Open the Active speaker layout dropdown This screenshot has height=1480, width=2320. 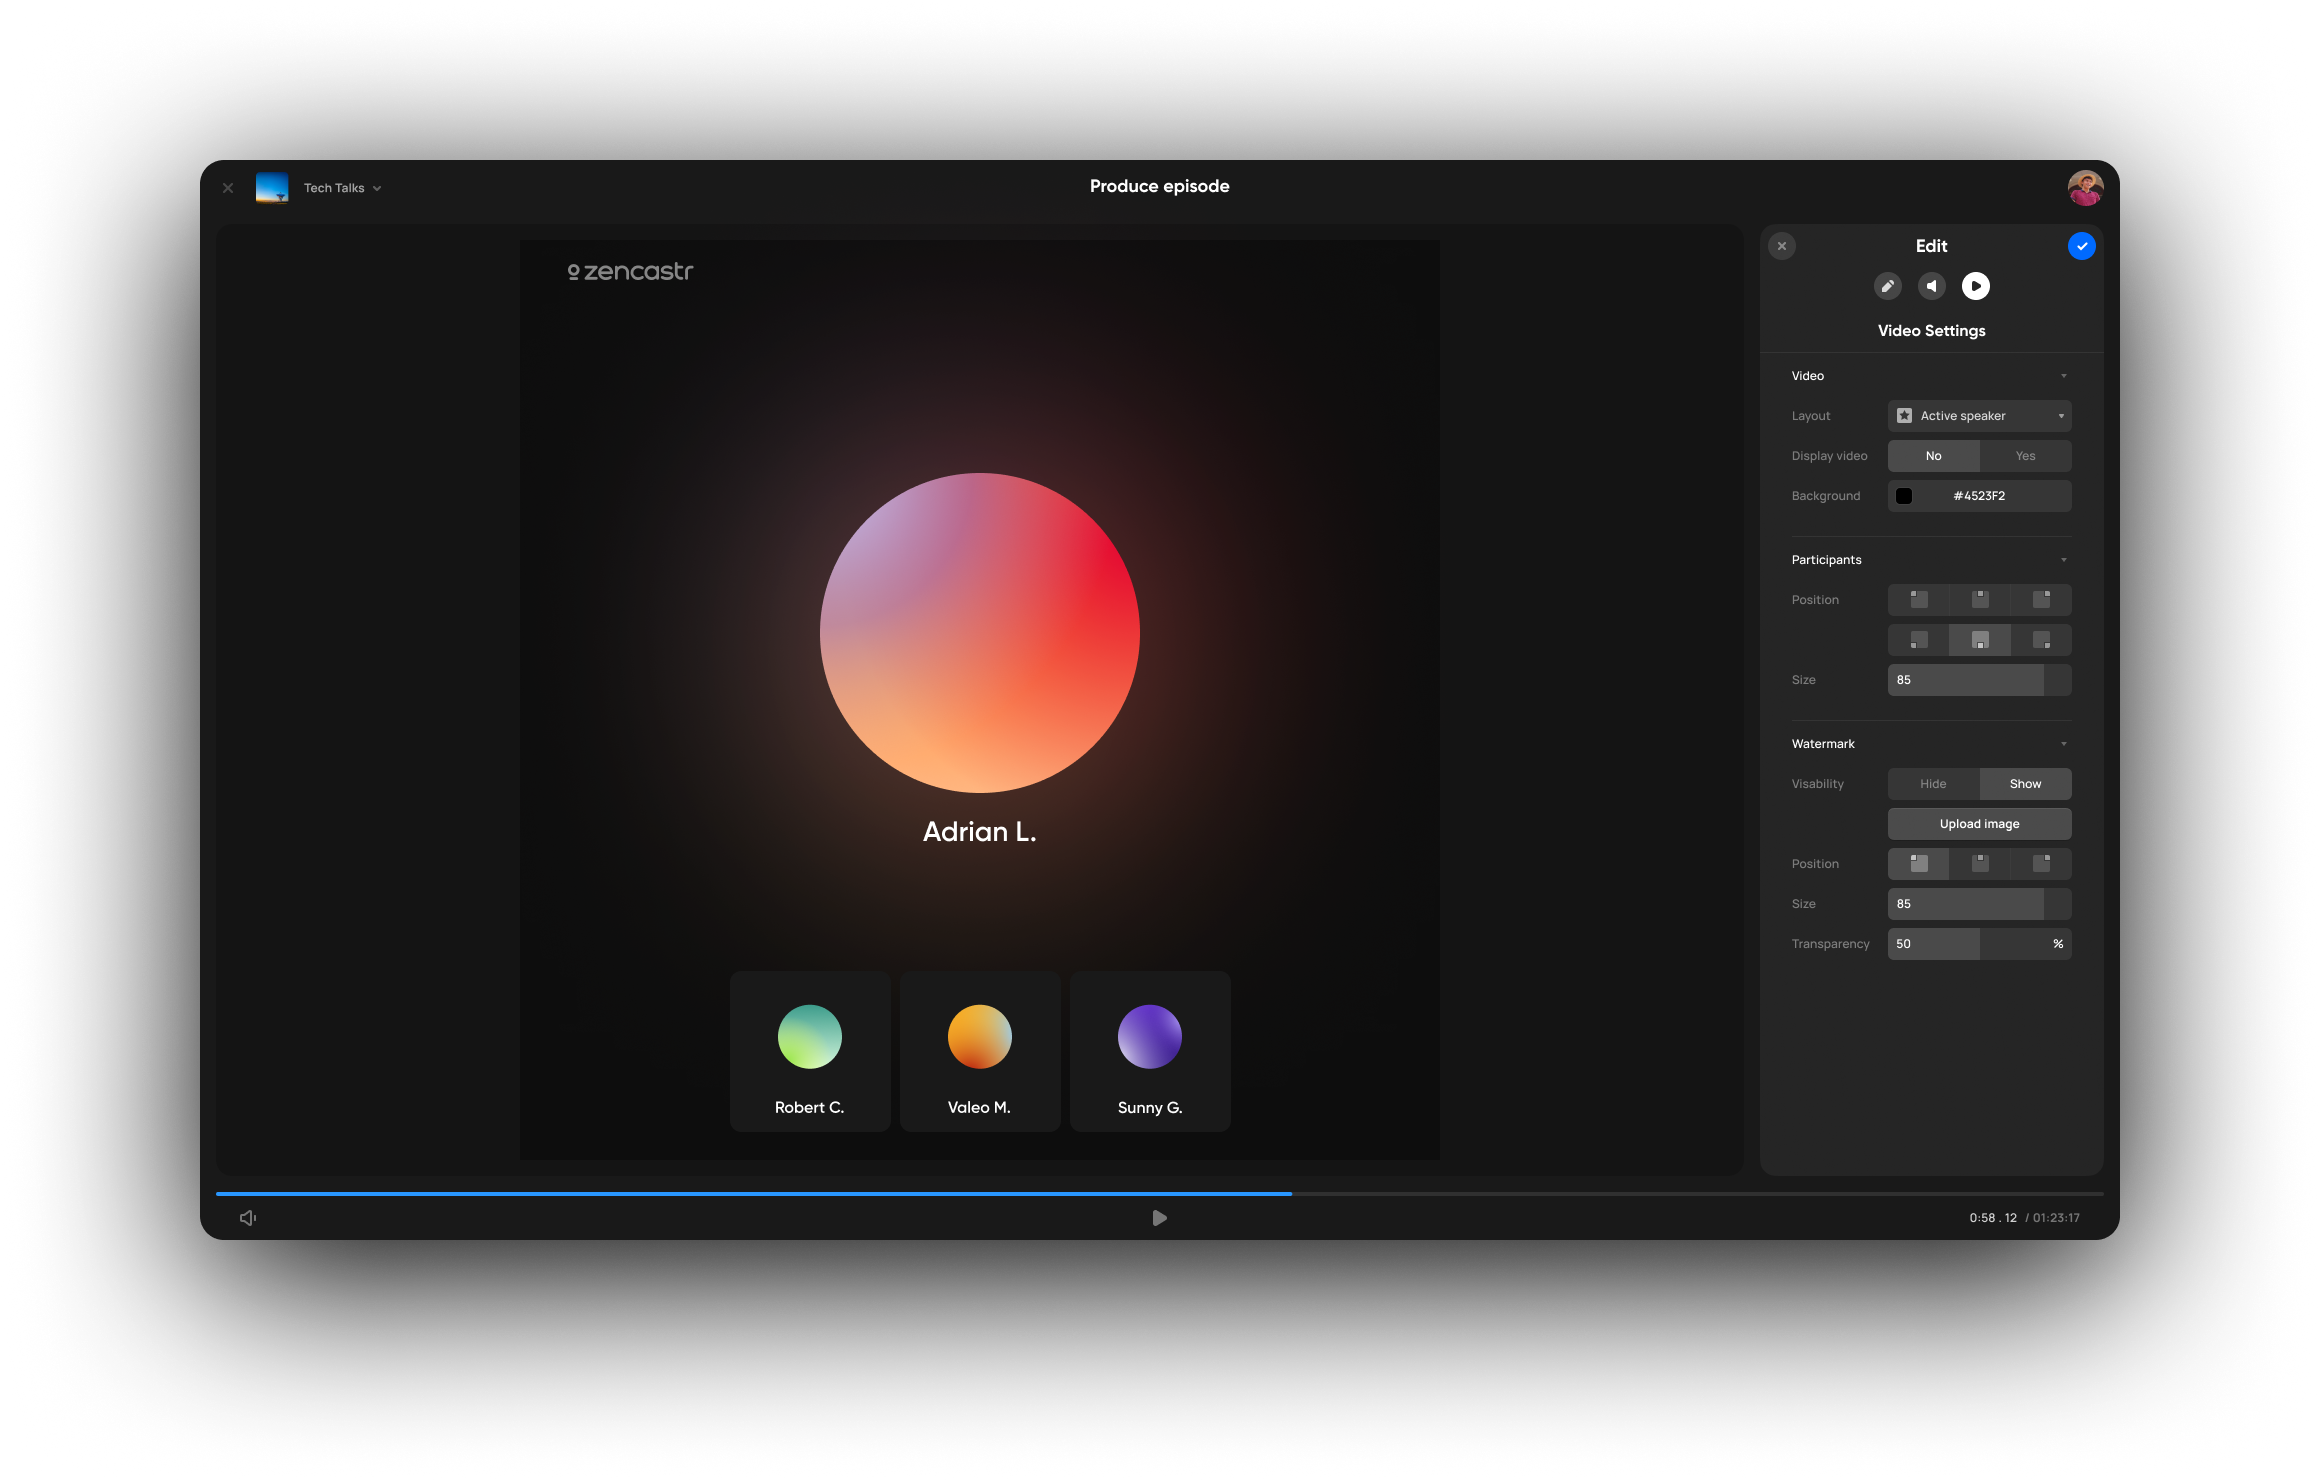[x=1979, y=416]
